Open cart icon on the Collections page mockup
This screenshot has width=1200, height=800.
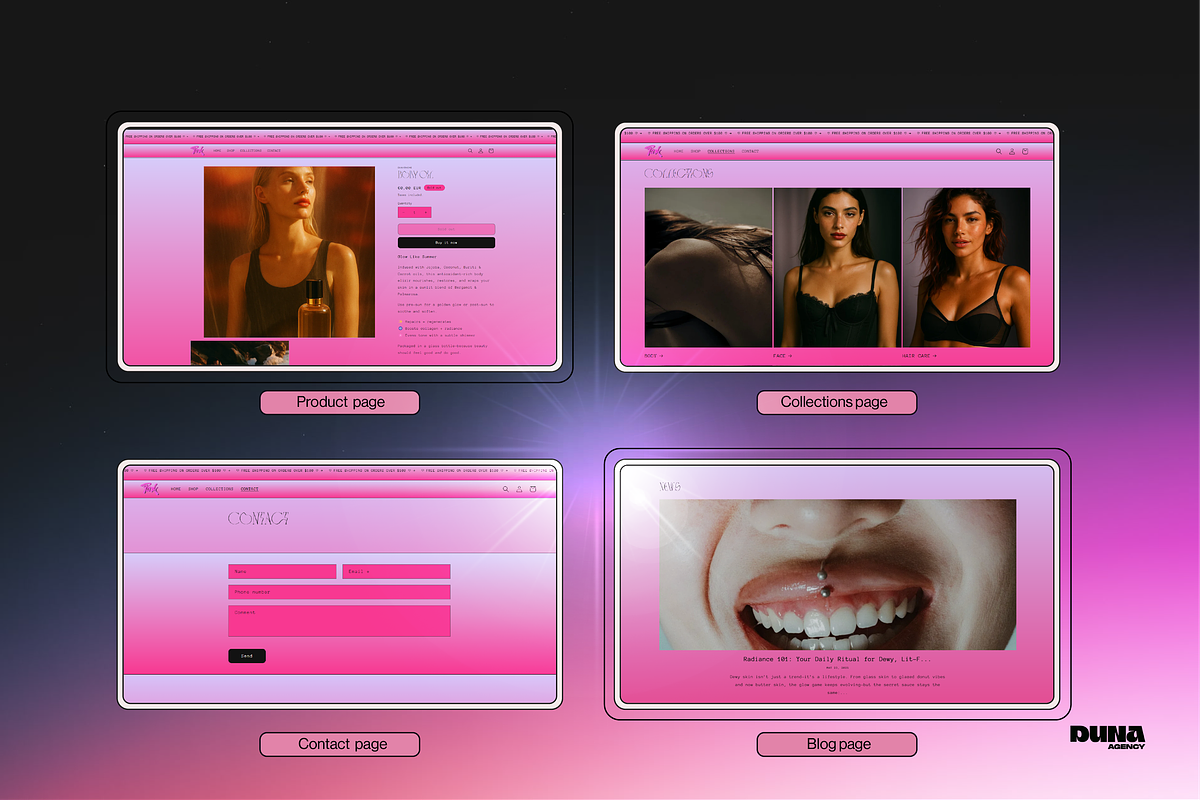tap(1025, 152)
